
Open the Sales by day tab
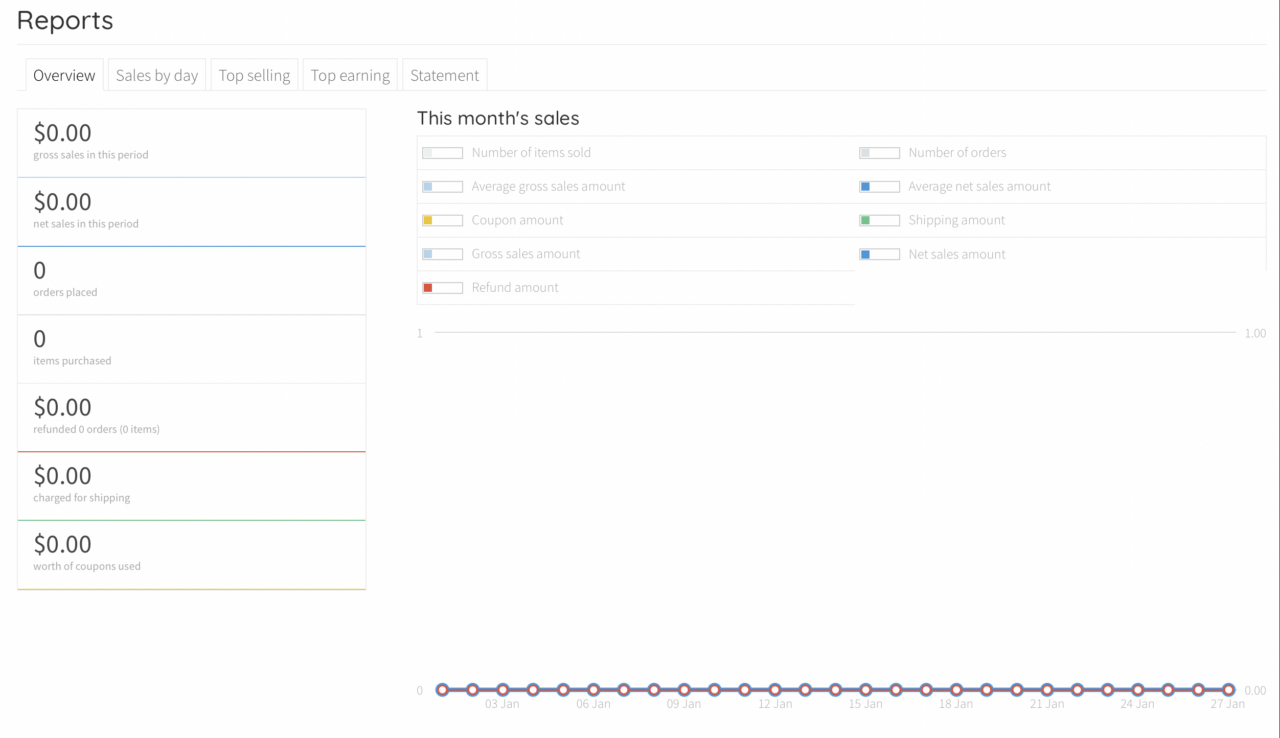(x=157, y=75)
